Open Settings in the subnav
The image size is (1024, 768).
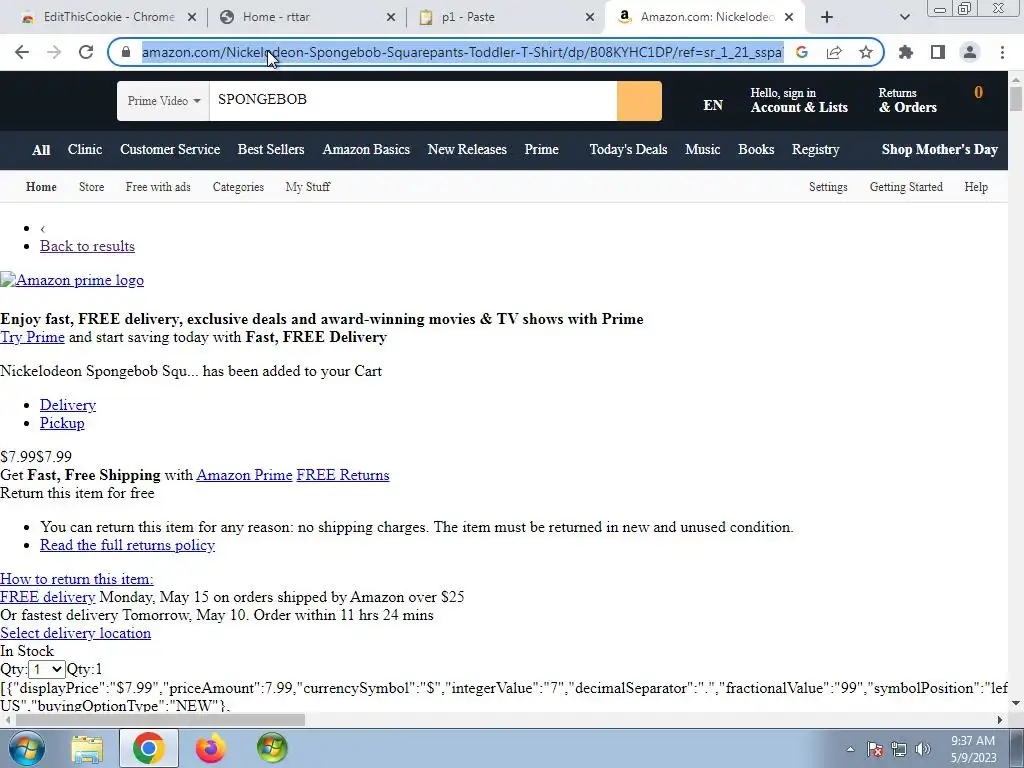coord(828,187)
